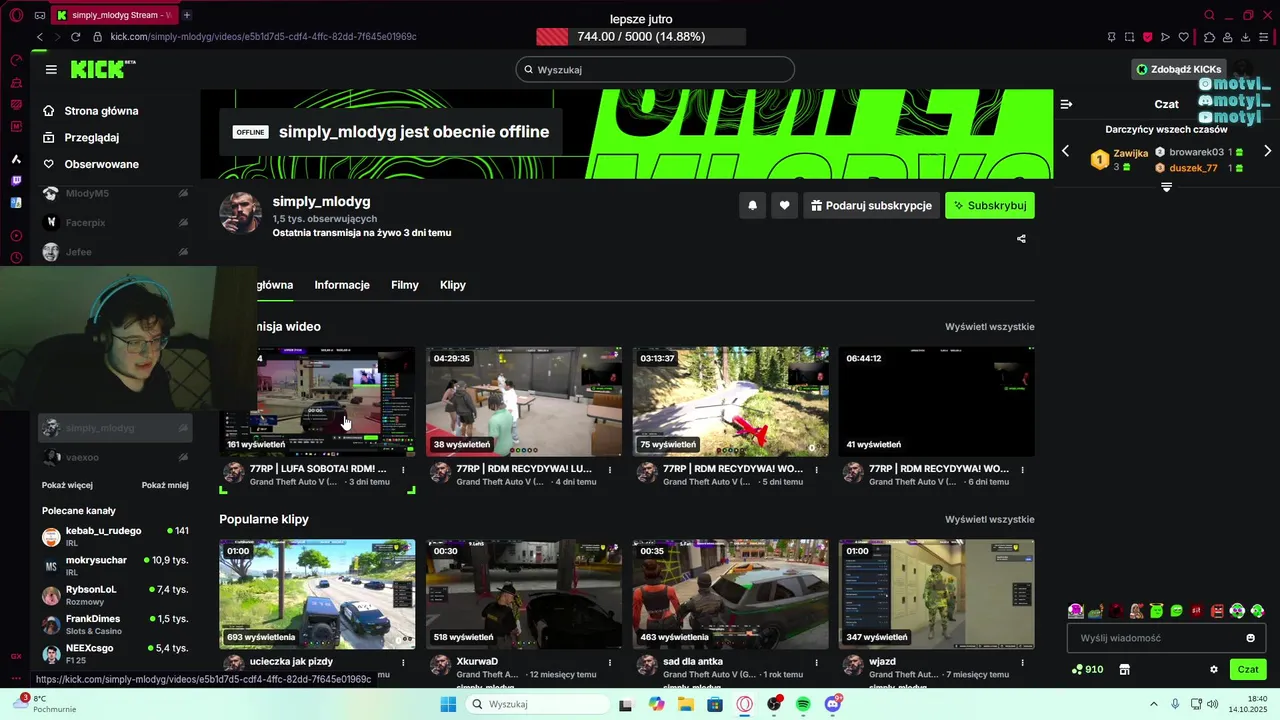Screen dimensions: 1280x720
Task: Switch to the Klipy tab
Action: pyautogui.click(x=453, y=285)
